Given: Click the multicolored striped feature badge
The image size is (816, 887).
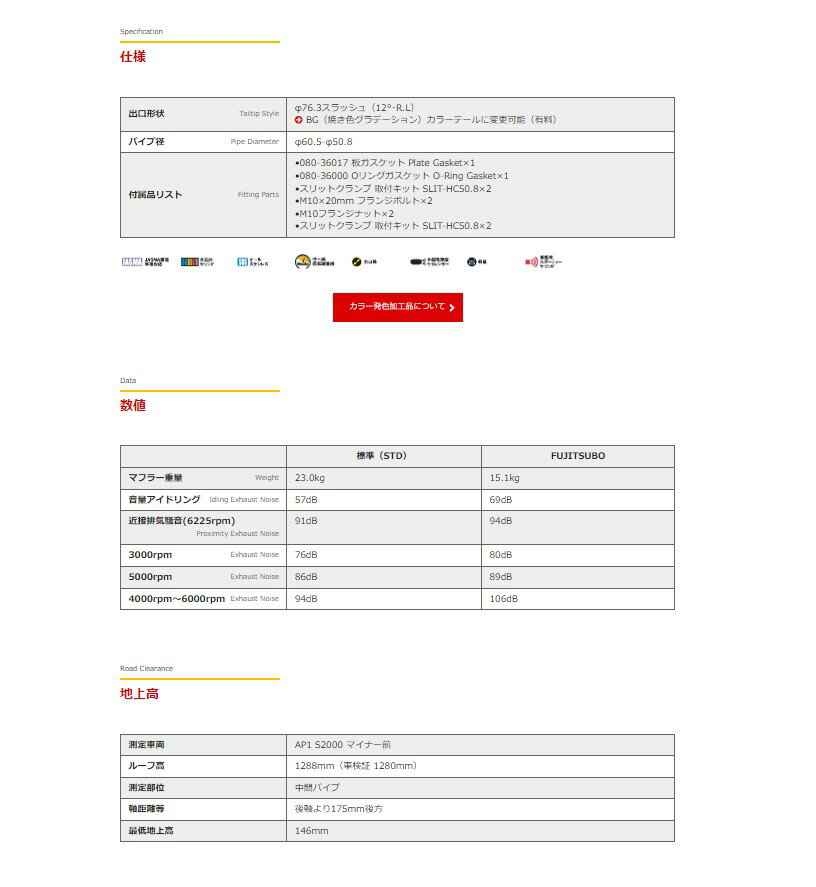Looking at the screenshot, I should (189, 262).
